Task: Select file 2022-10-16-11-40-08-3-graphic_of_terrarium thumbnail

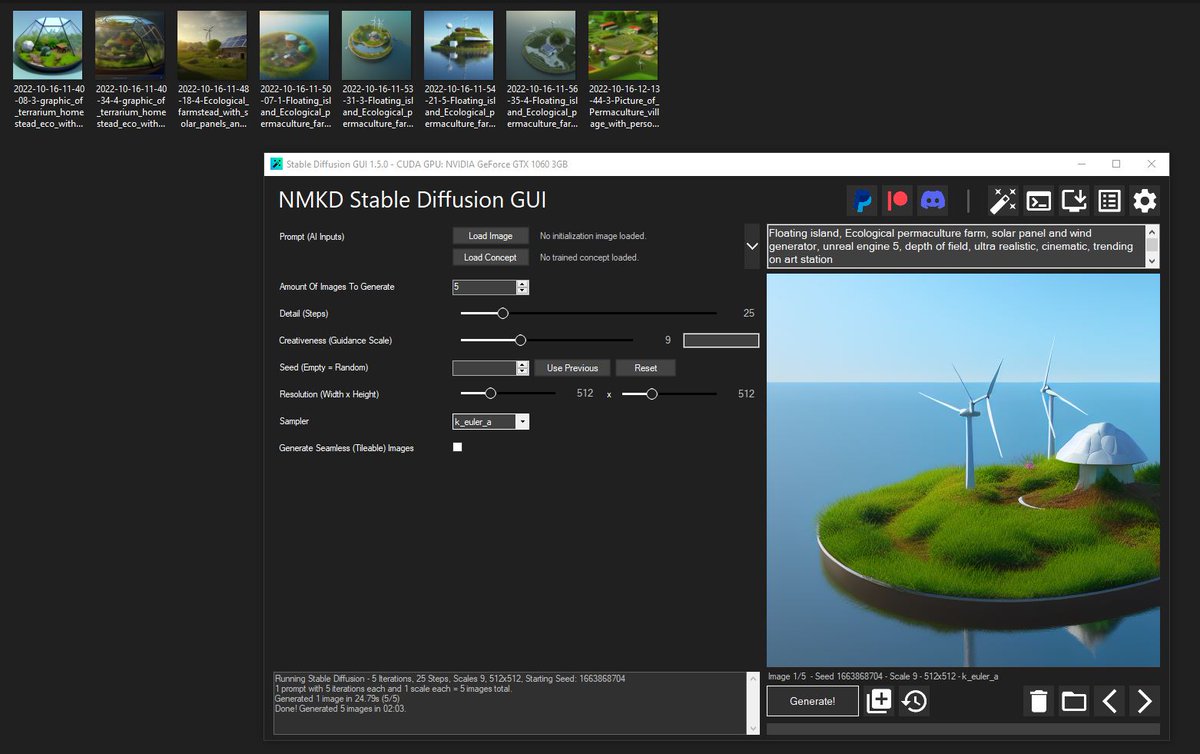Action: click(47, 45)
